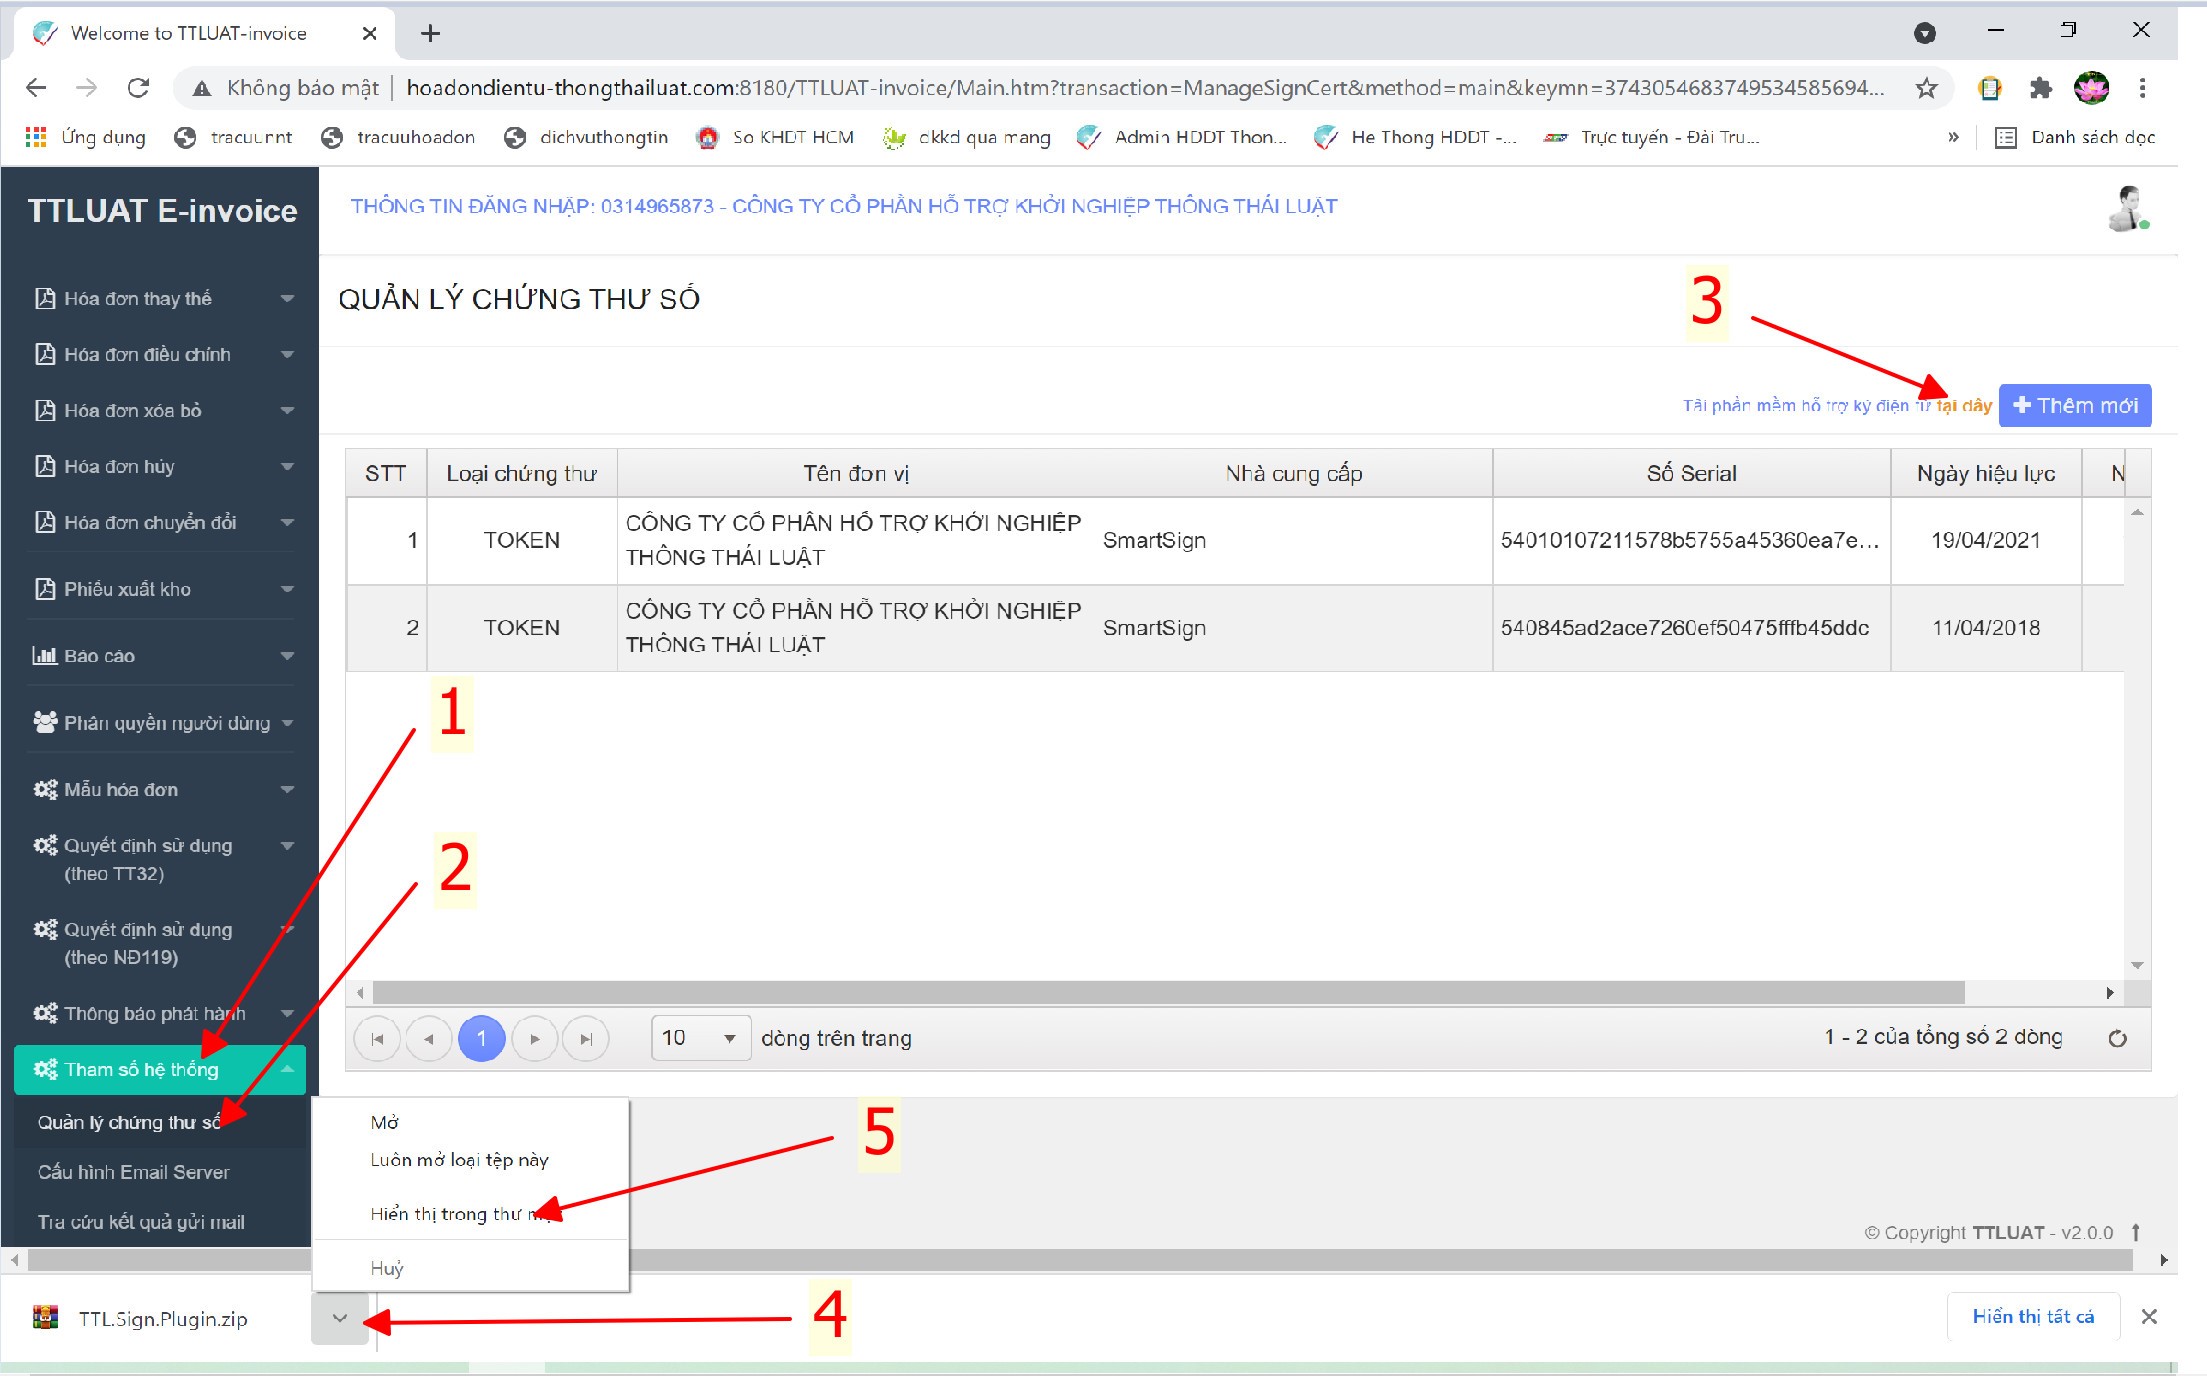Screen dimensions: 2207x1376
Task: Open Cấu hình Email Server submenu
Action: coord(134,1172)
